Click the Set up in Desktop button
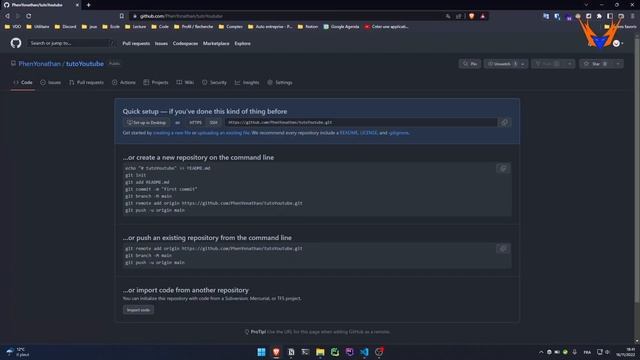The width and height of the screenshot is (640, 360). [147, 122]
